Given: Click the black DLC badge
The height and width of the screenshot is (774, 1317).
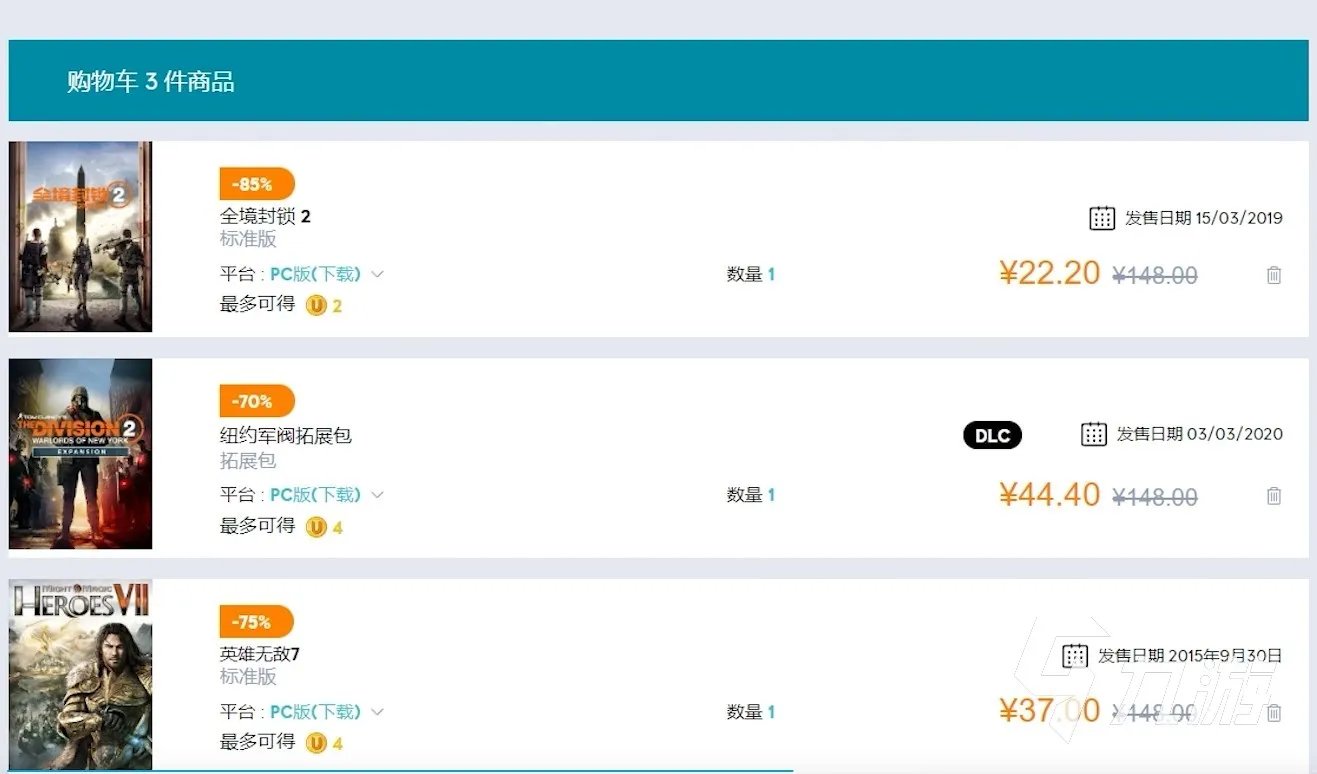Looking at the screenshot, I should pyautogui.click(x=991, y=435).
